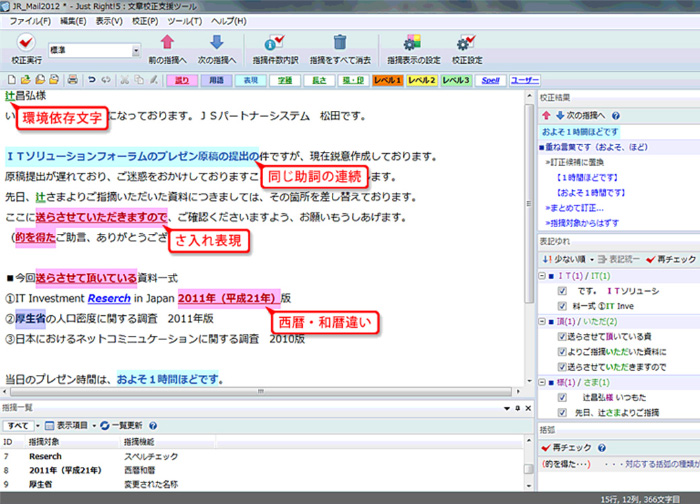The height and width of the screenshot is (504, 700).
Task: Uncheck the 'です。ITソリューシ' checkbox
Action: click(562, 291)
